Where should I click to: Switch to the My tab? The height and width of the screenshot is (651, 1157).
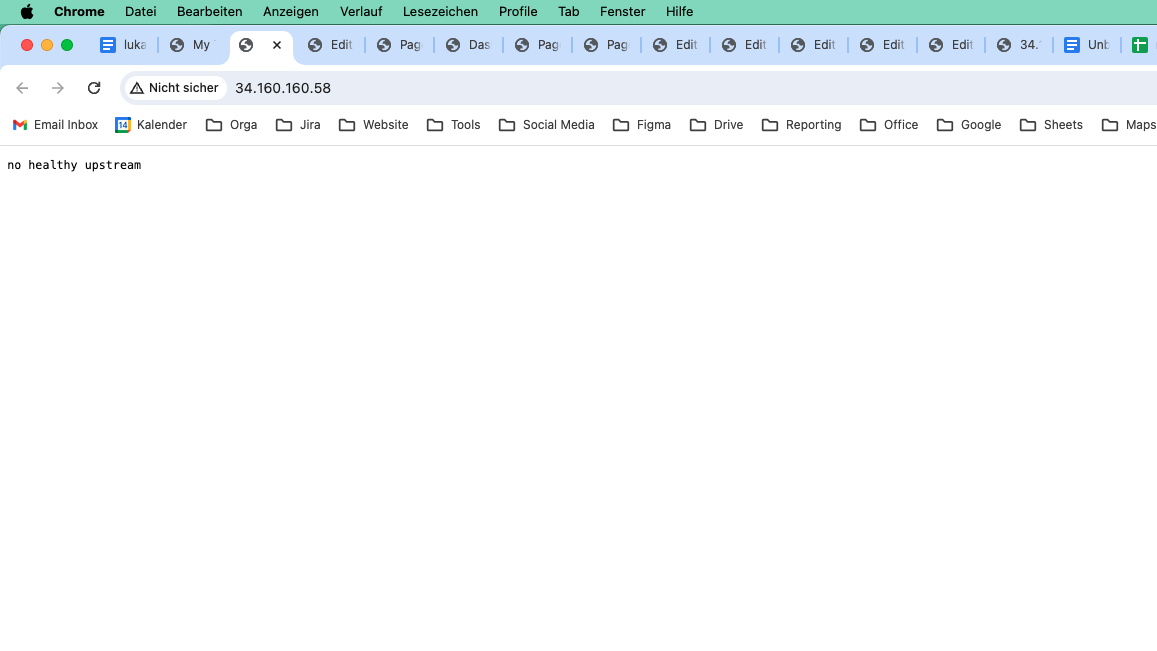pos(193,45)
